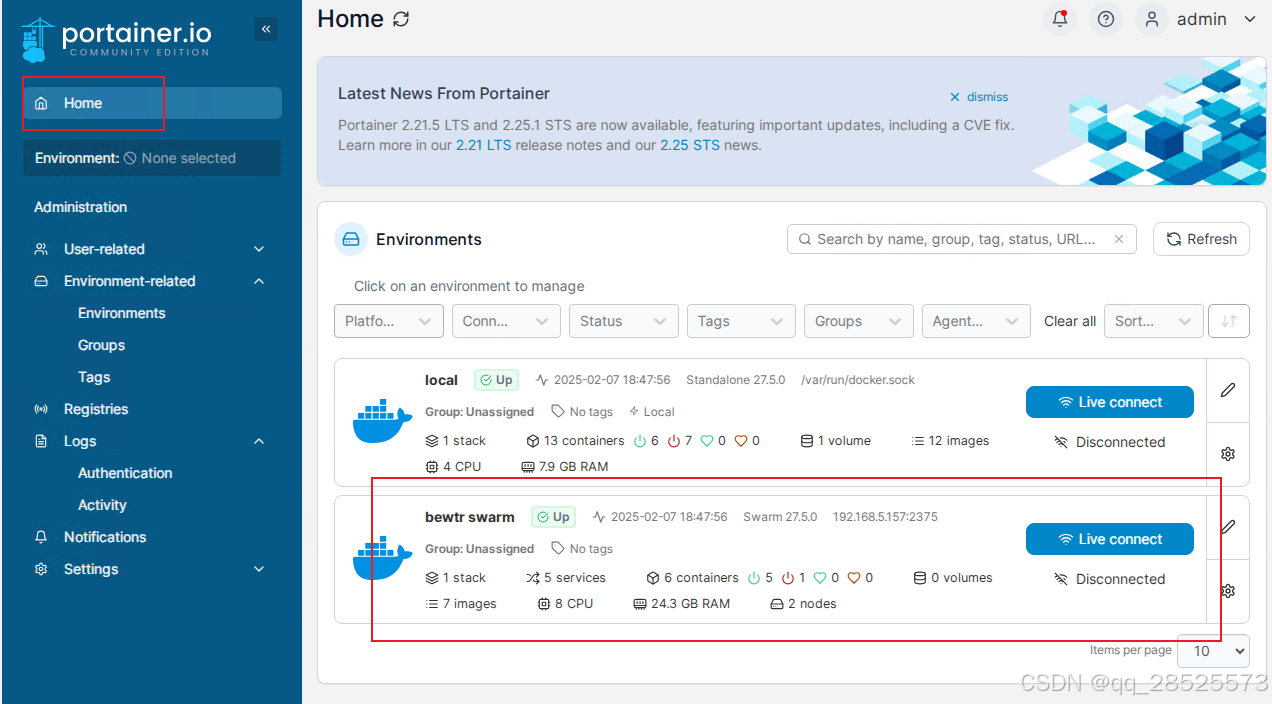1272x704 pixels.
Task: Change Items per page dropdown
Action: tap(1213, 651)
